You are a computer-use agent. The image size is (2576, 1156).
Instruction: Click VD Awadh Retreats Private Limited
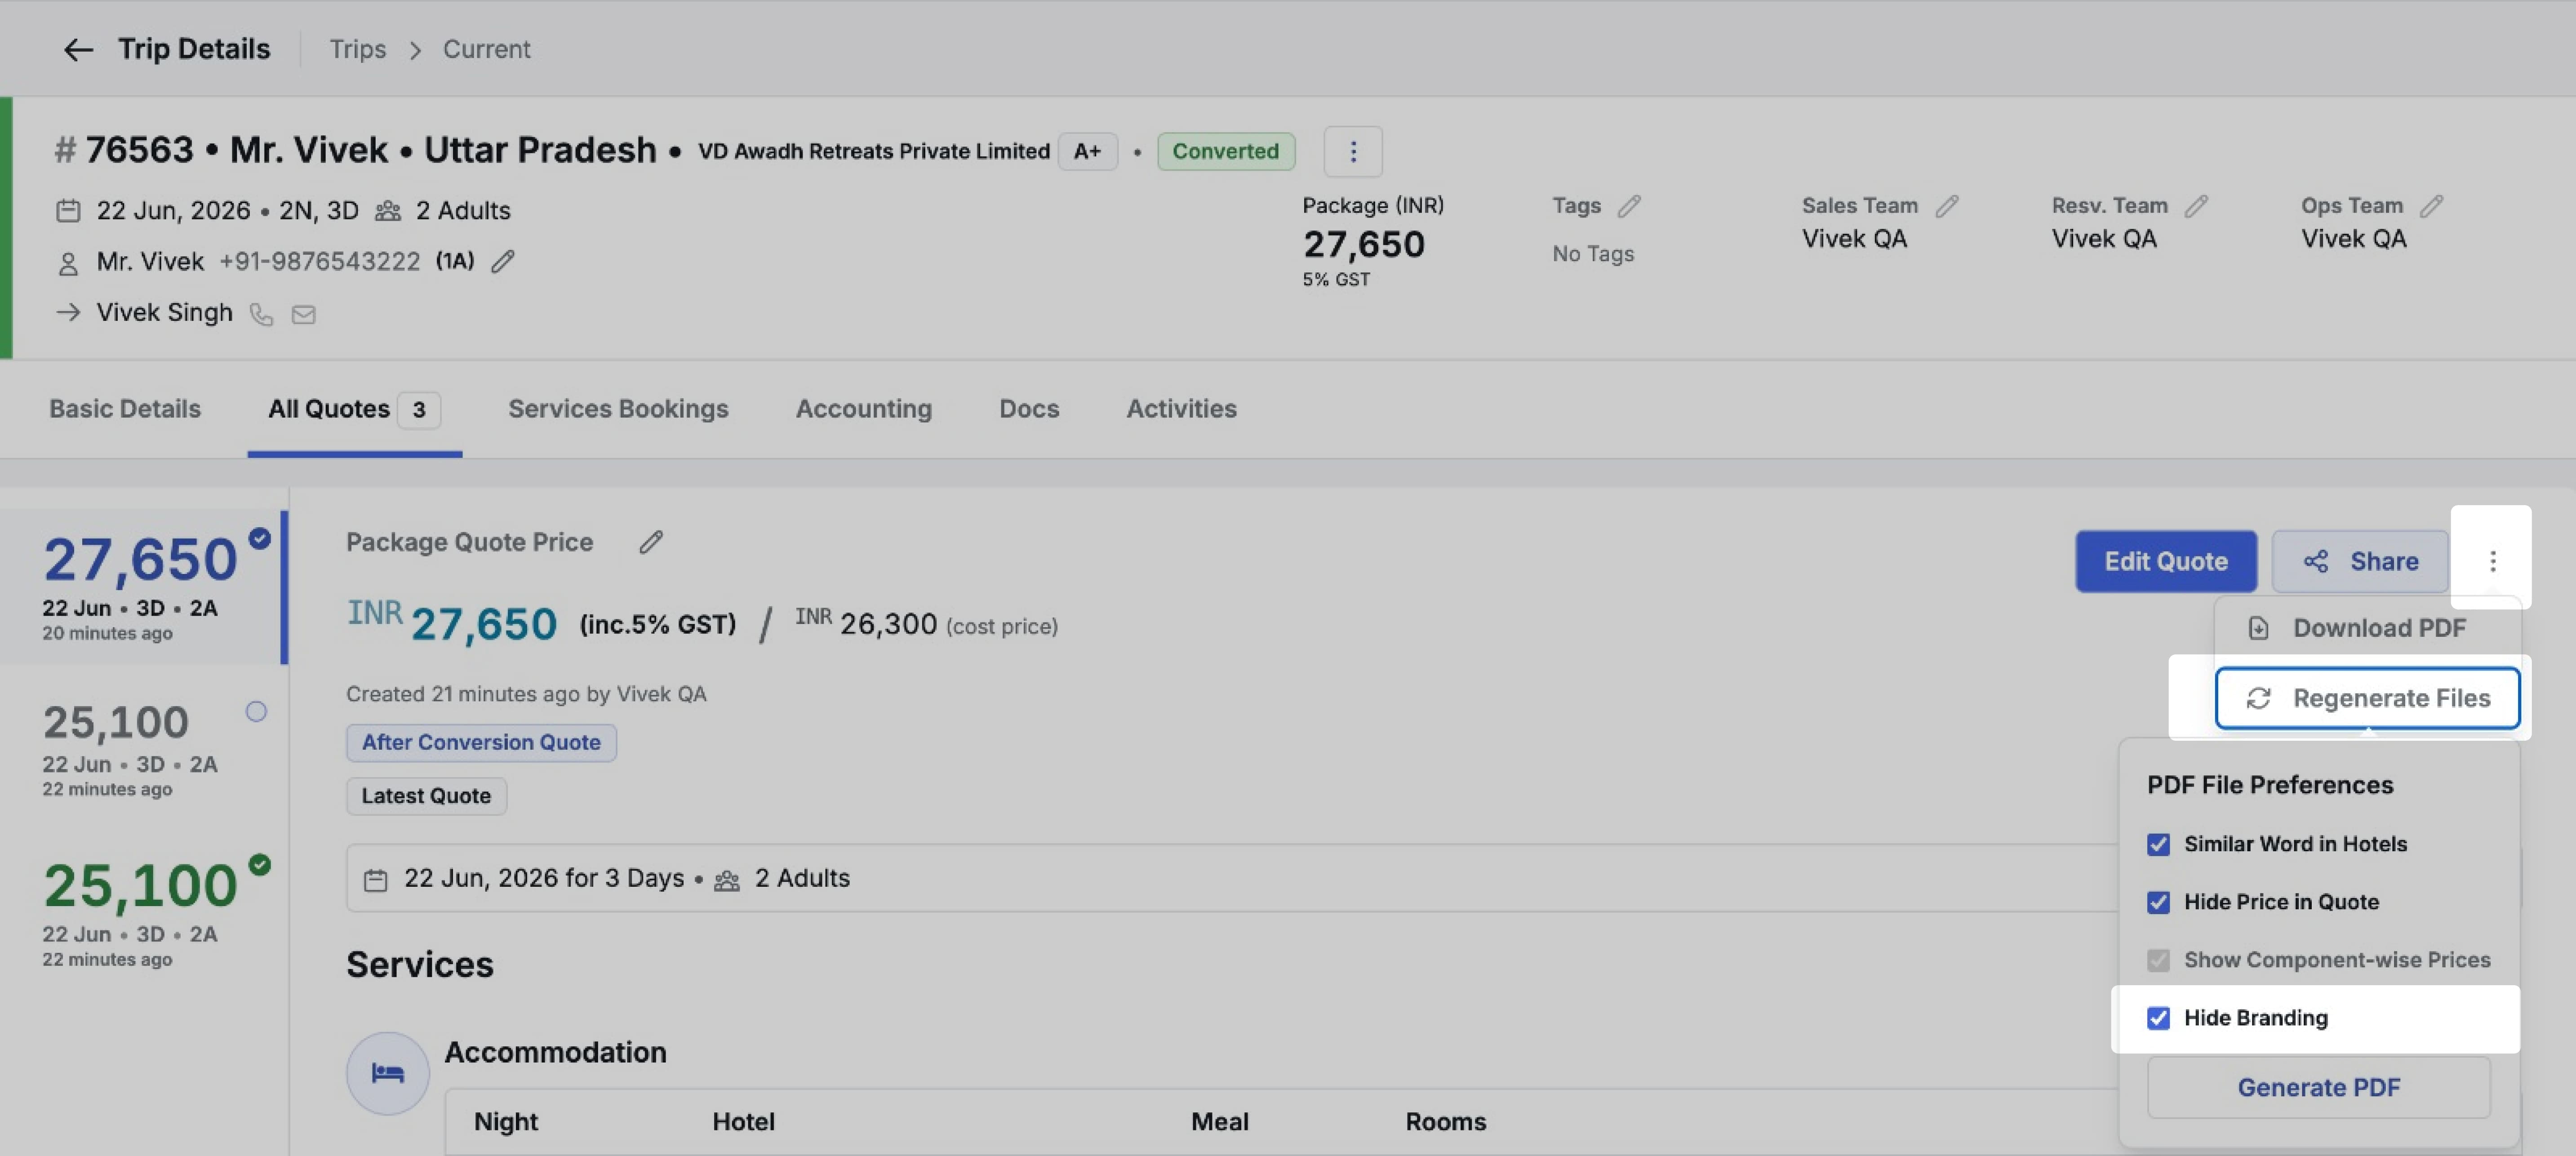[x=873, y=151]
